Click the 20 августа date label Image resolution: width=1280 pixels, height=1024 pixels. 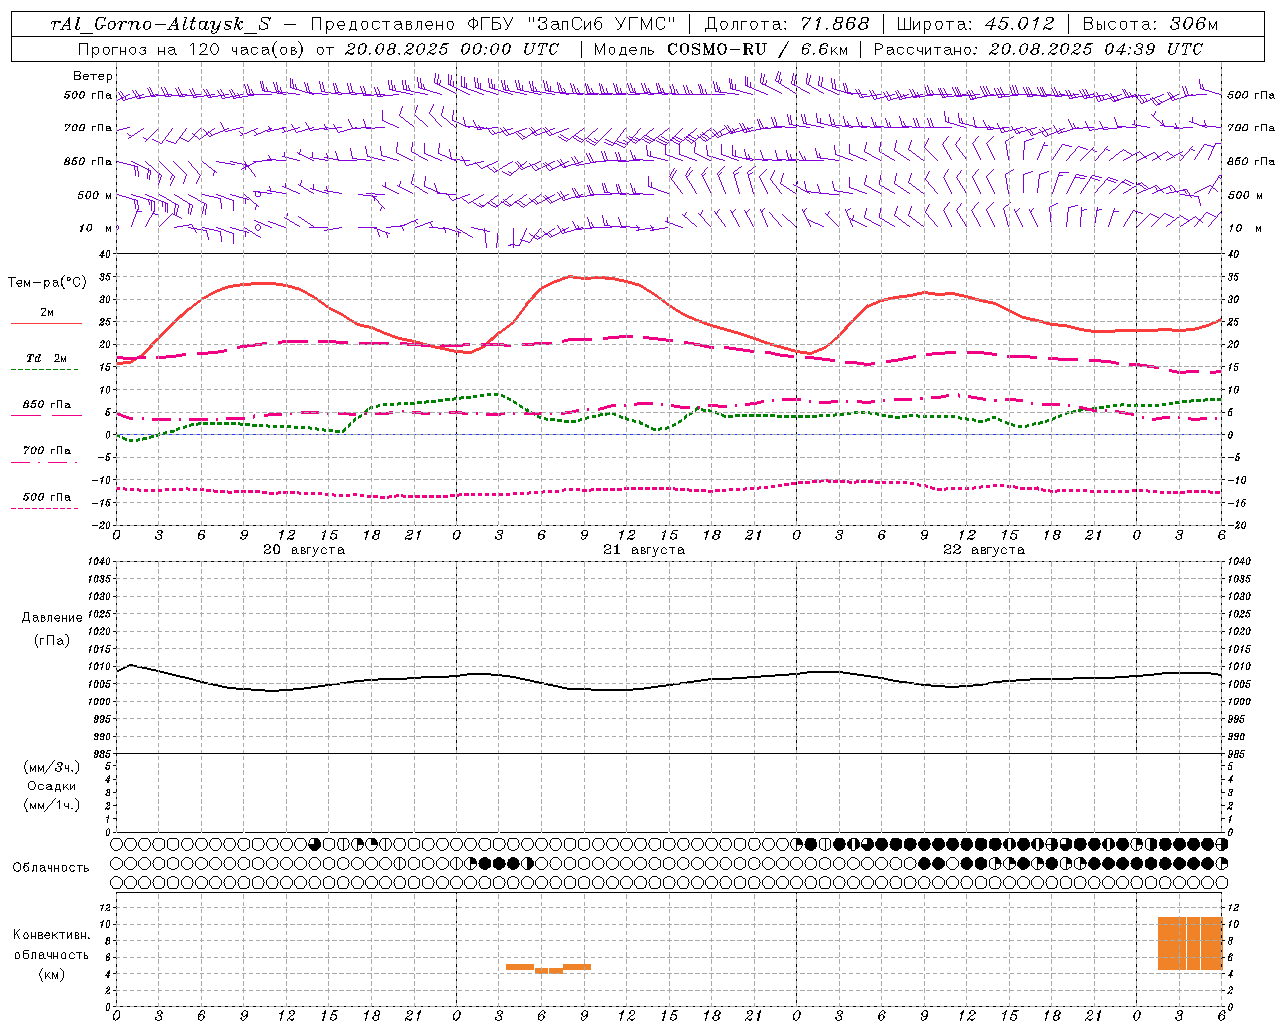[304, 550]
